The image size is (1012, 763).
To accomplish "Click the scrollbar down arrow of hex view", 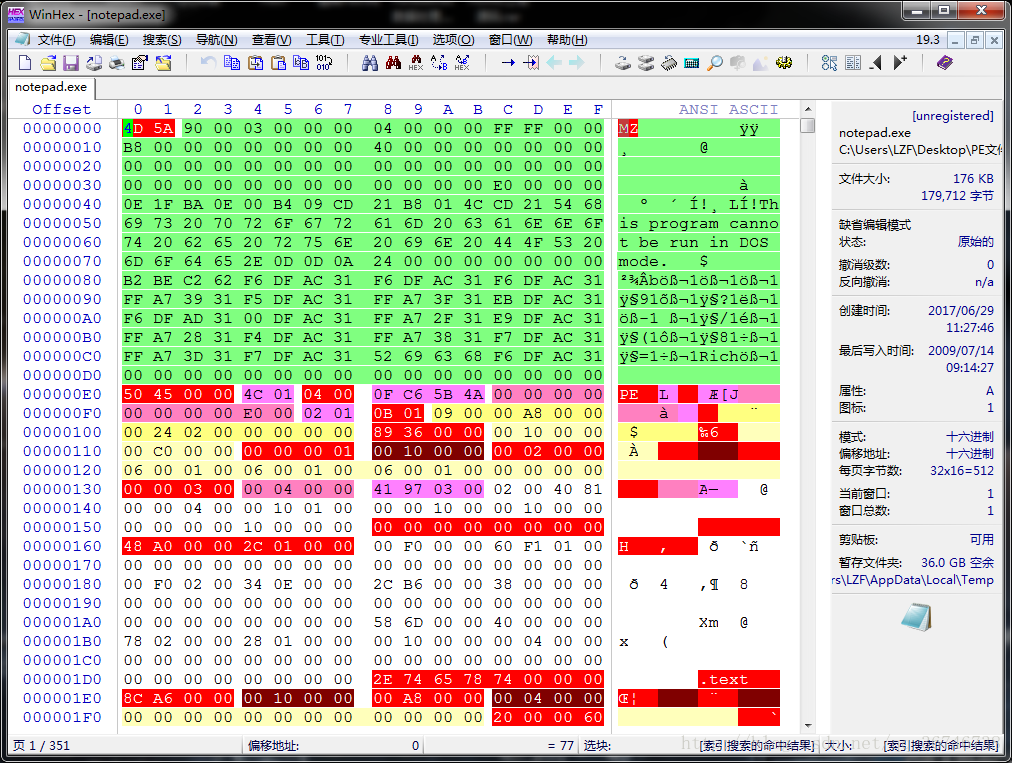I will point(807,726).
